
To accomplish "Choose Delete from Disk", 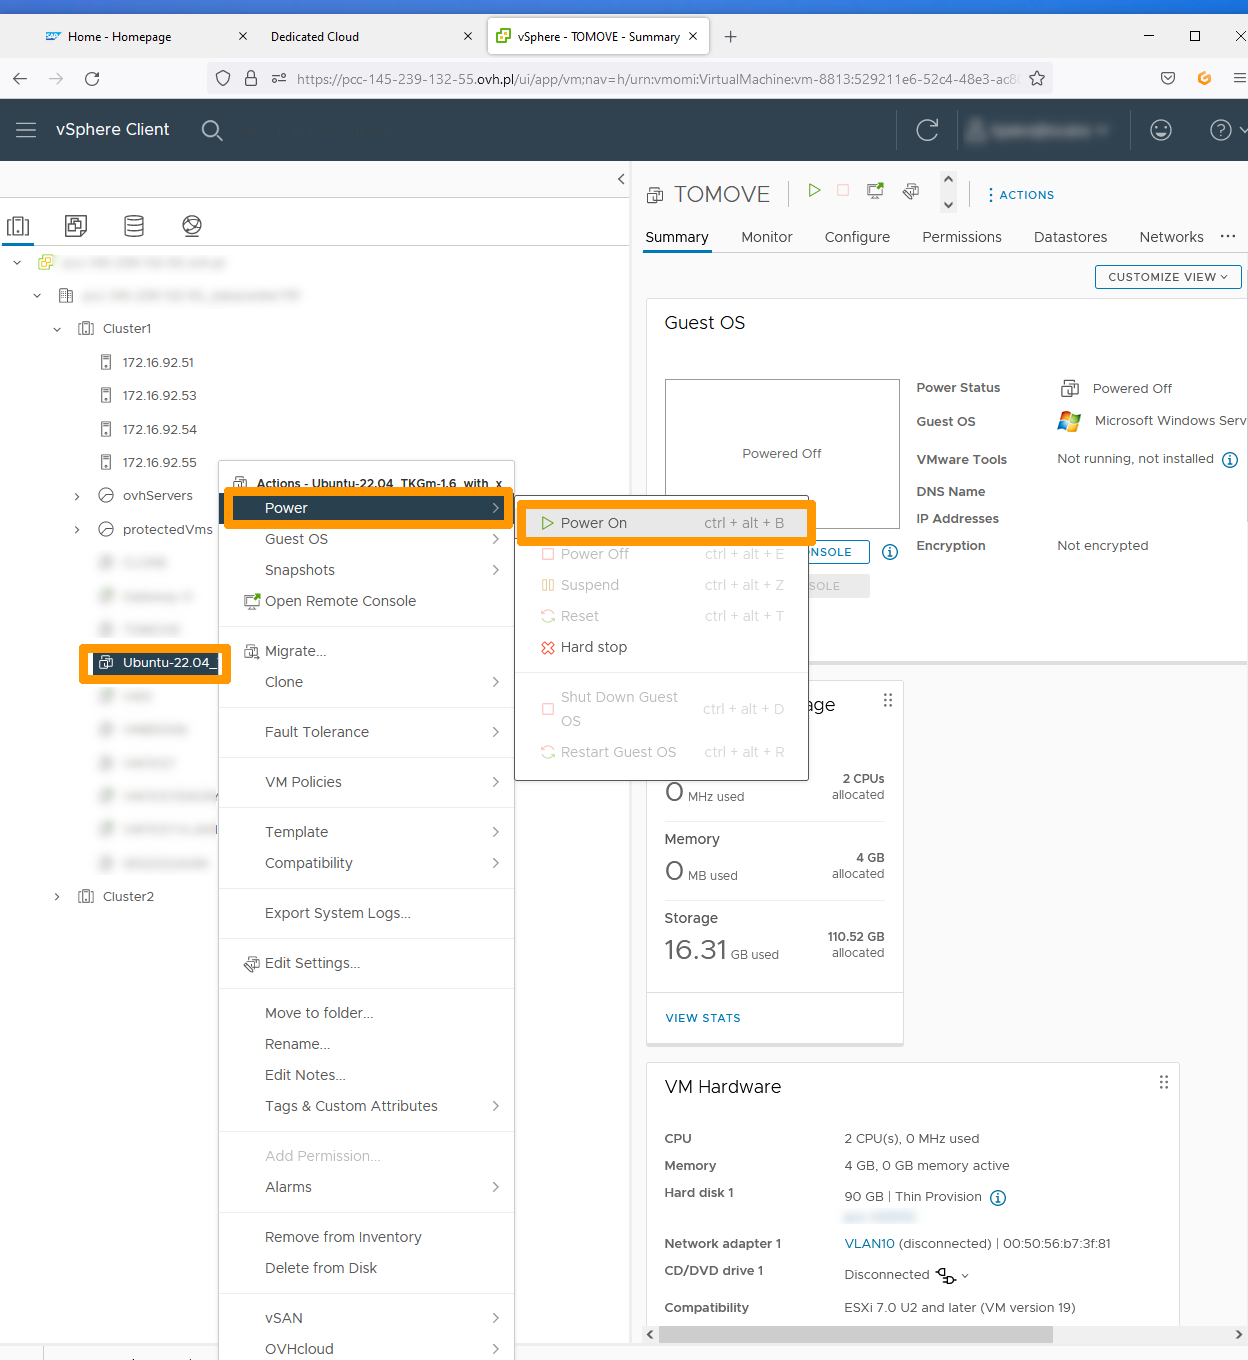I will [x=366, y=1268].
